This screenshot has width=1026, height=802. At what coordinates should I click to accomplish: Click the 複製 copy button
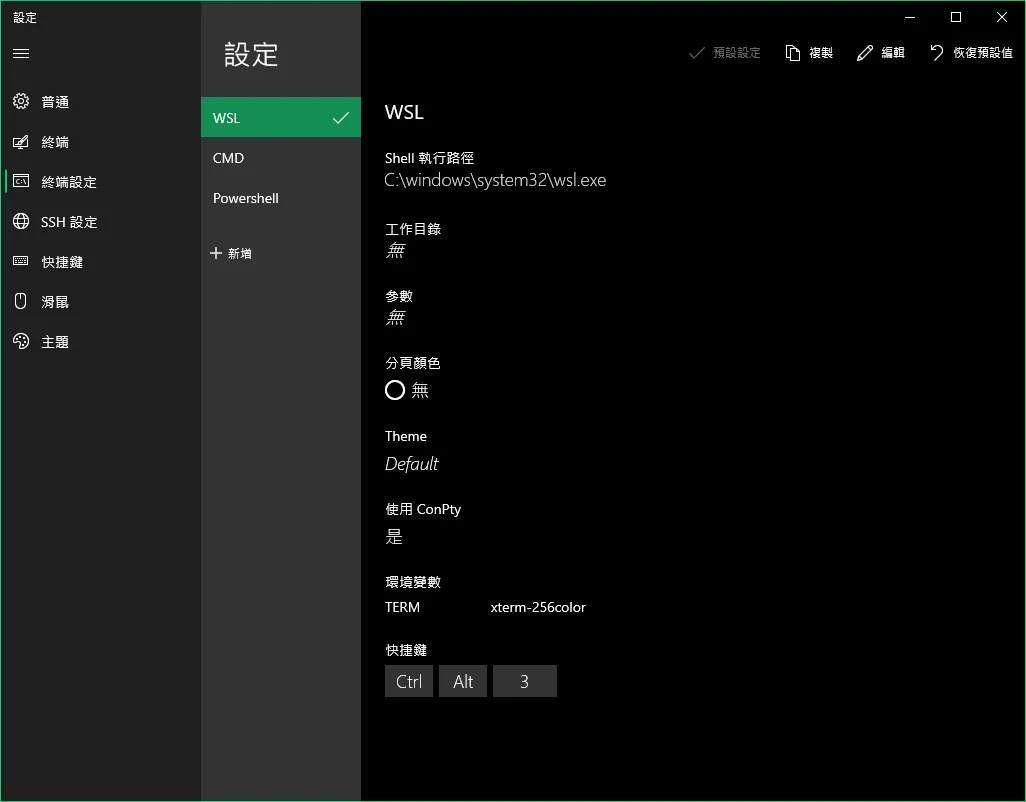809,53
